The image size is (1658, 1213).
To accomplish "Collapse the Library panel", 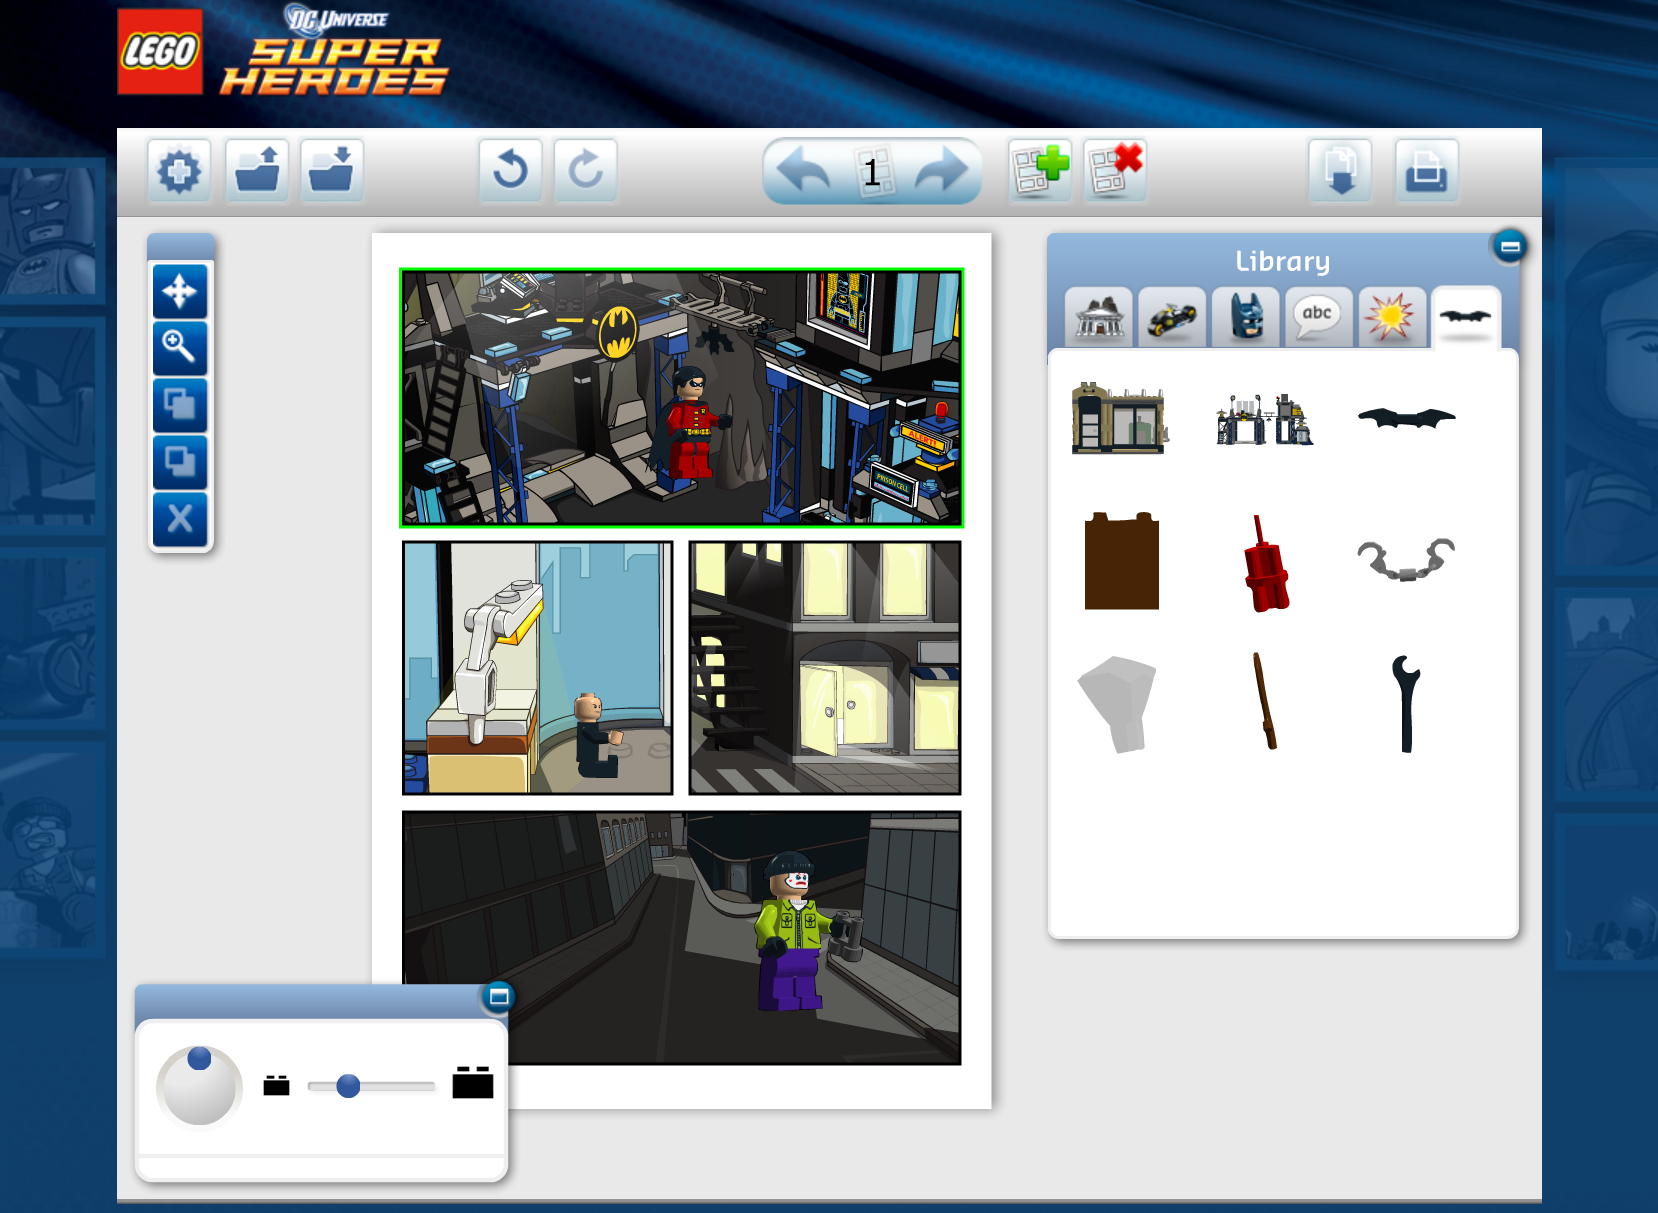I will (1510, 246).
